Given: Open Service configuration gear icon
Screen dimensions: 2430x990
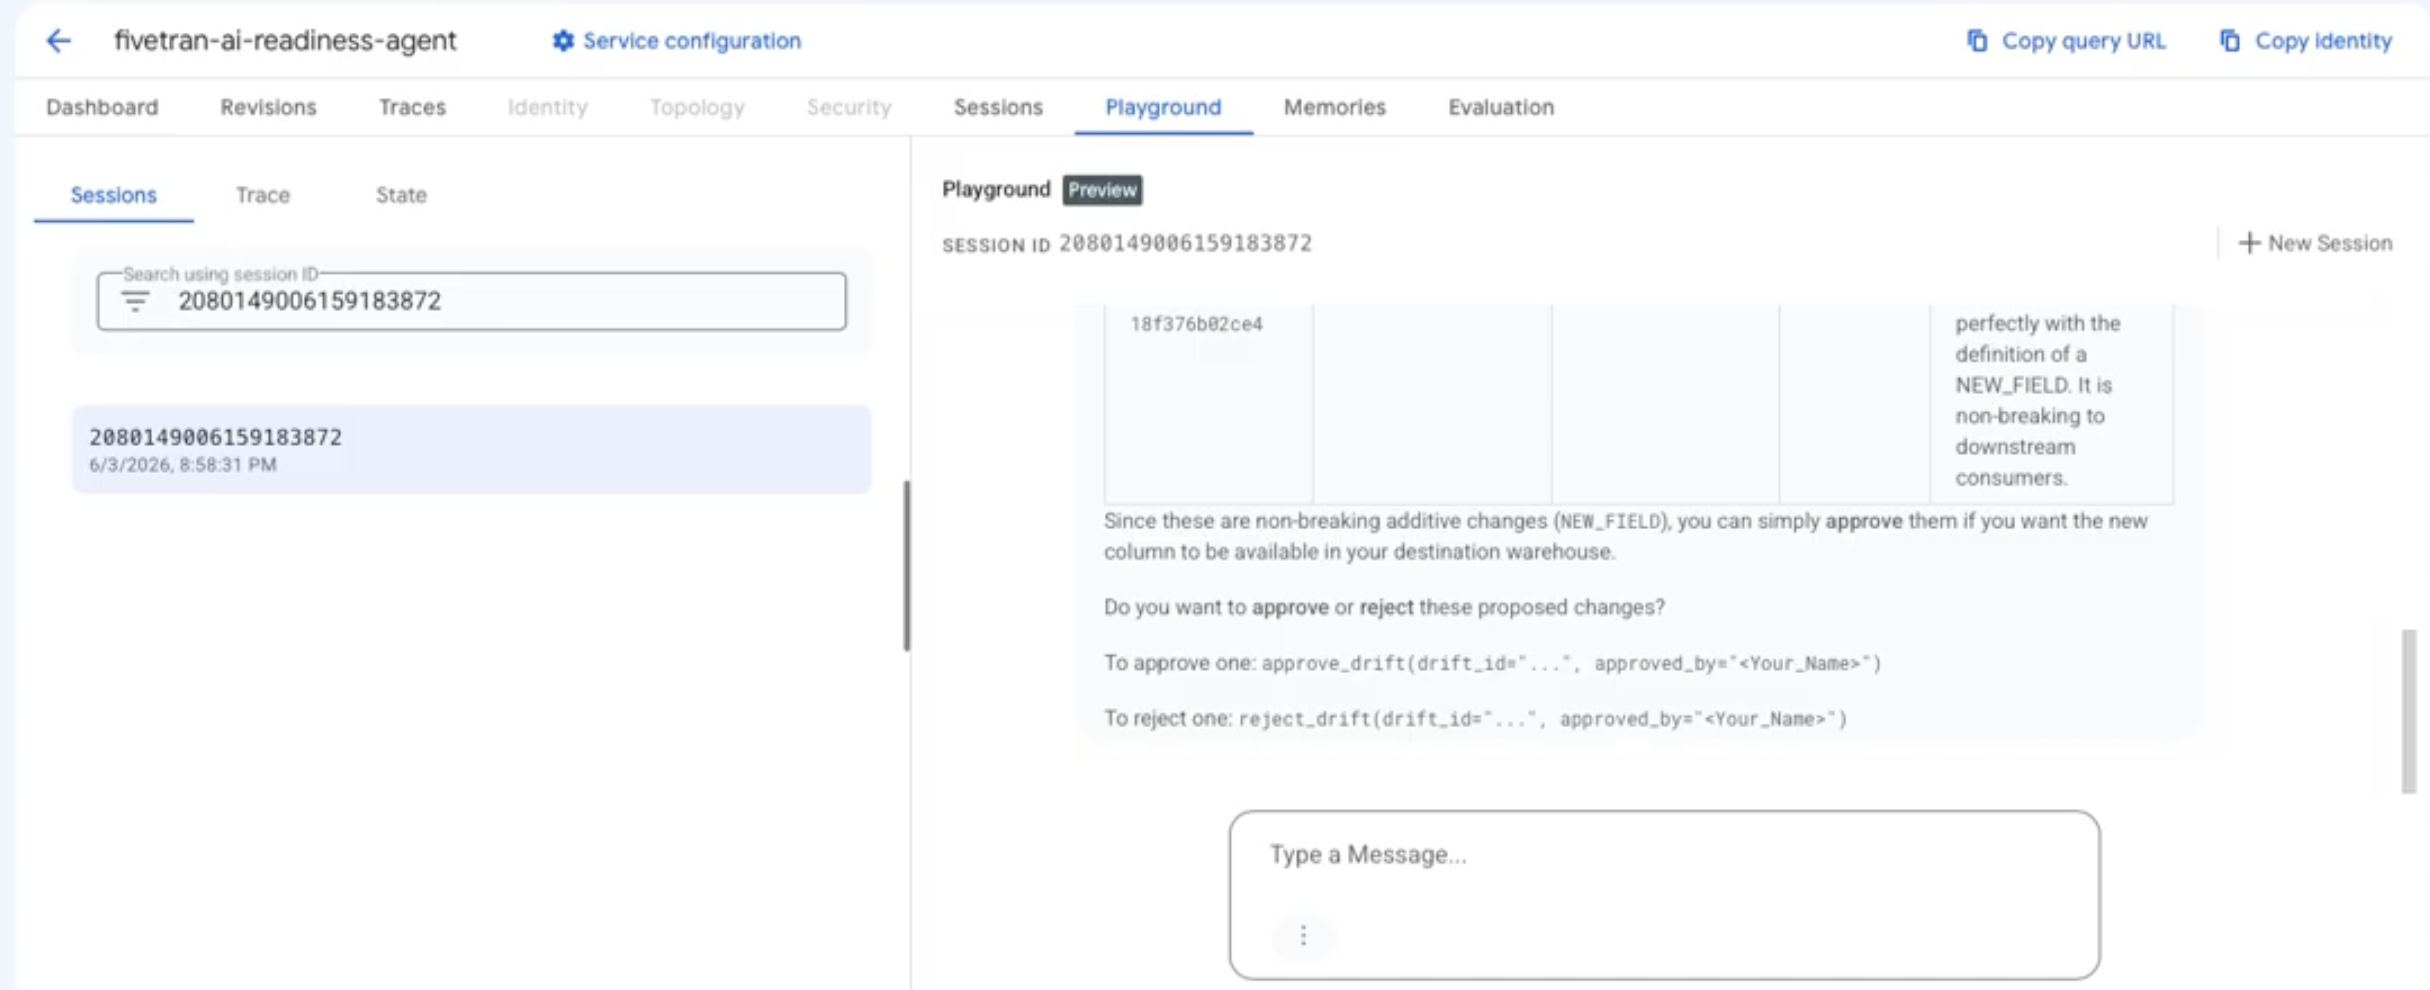Looking at the screenshot, I should tap(563, 41).
